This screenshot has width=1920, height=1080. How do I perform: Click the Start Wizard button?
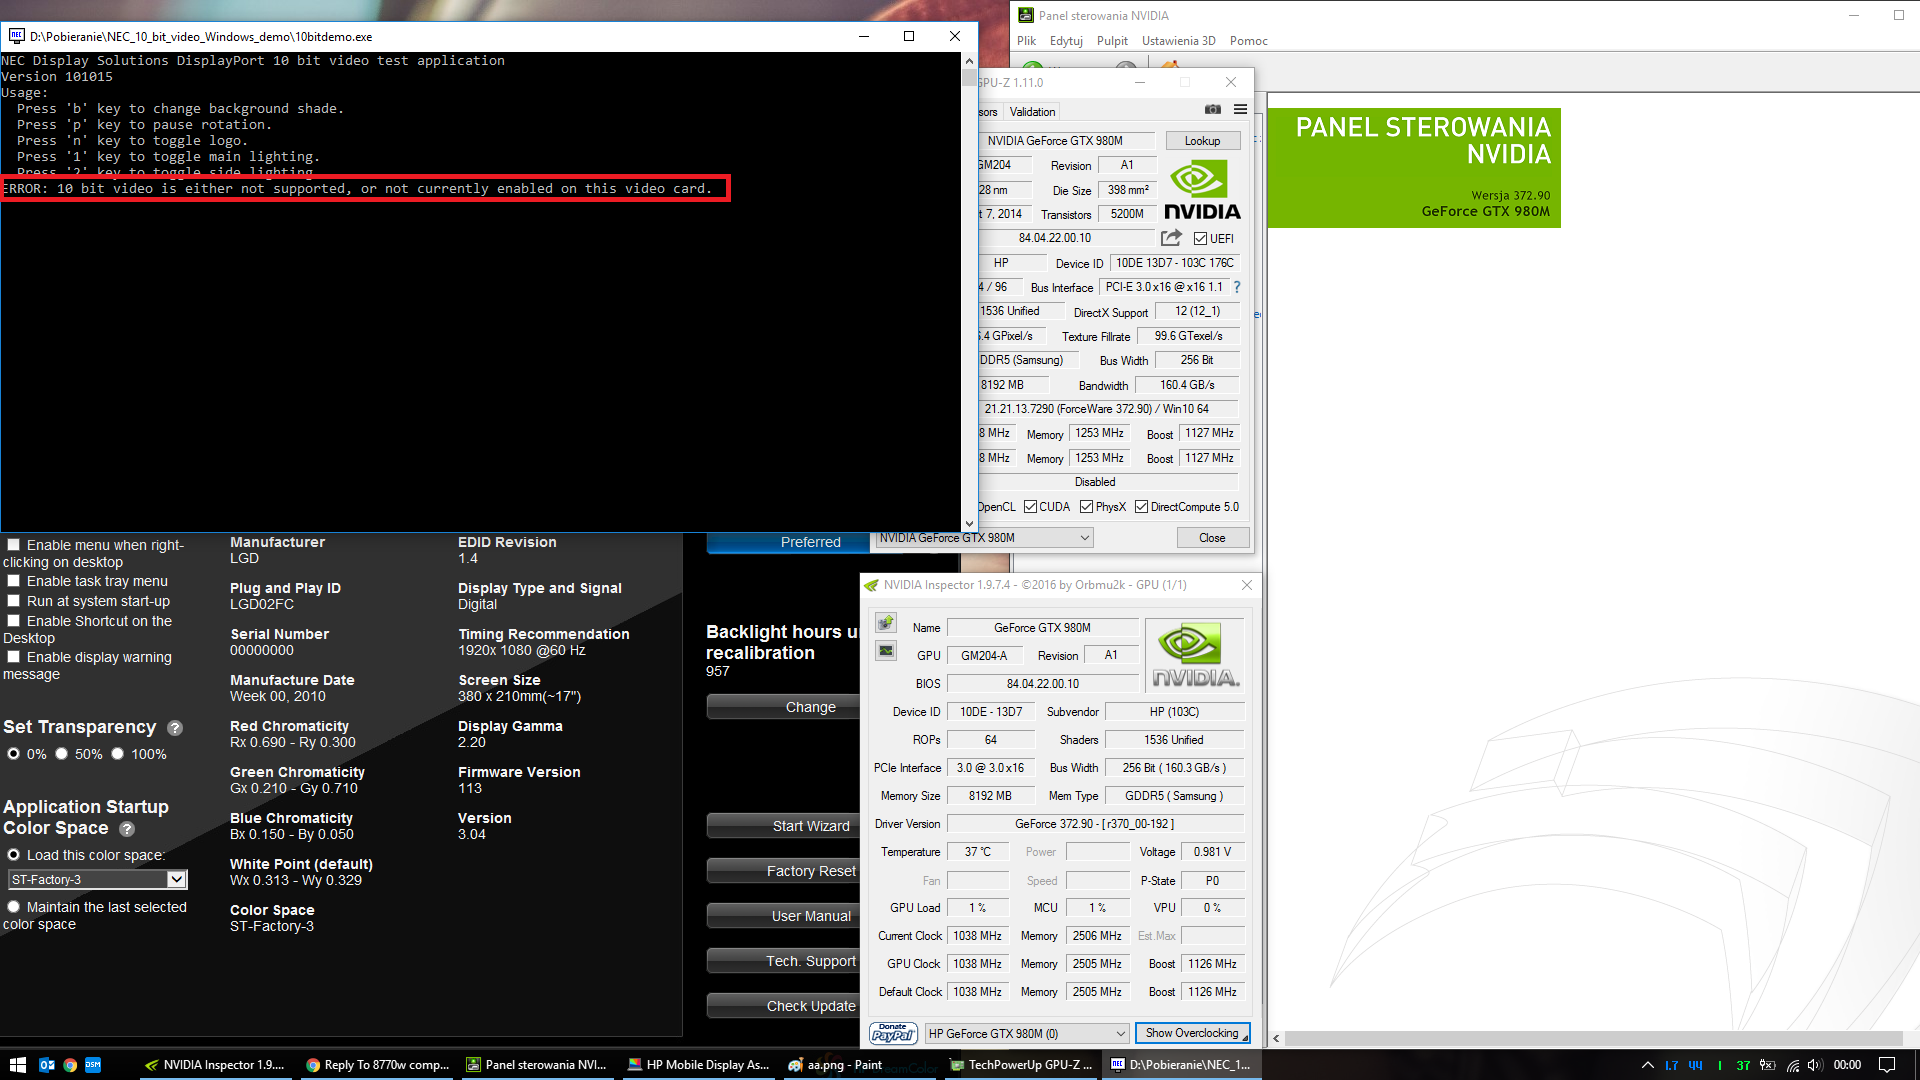coord(784,826)
